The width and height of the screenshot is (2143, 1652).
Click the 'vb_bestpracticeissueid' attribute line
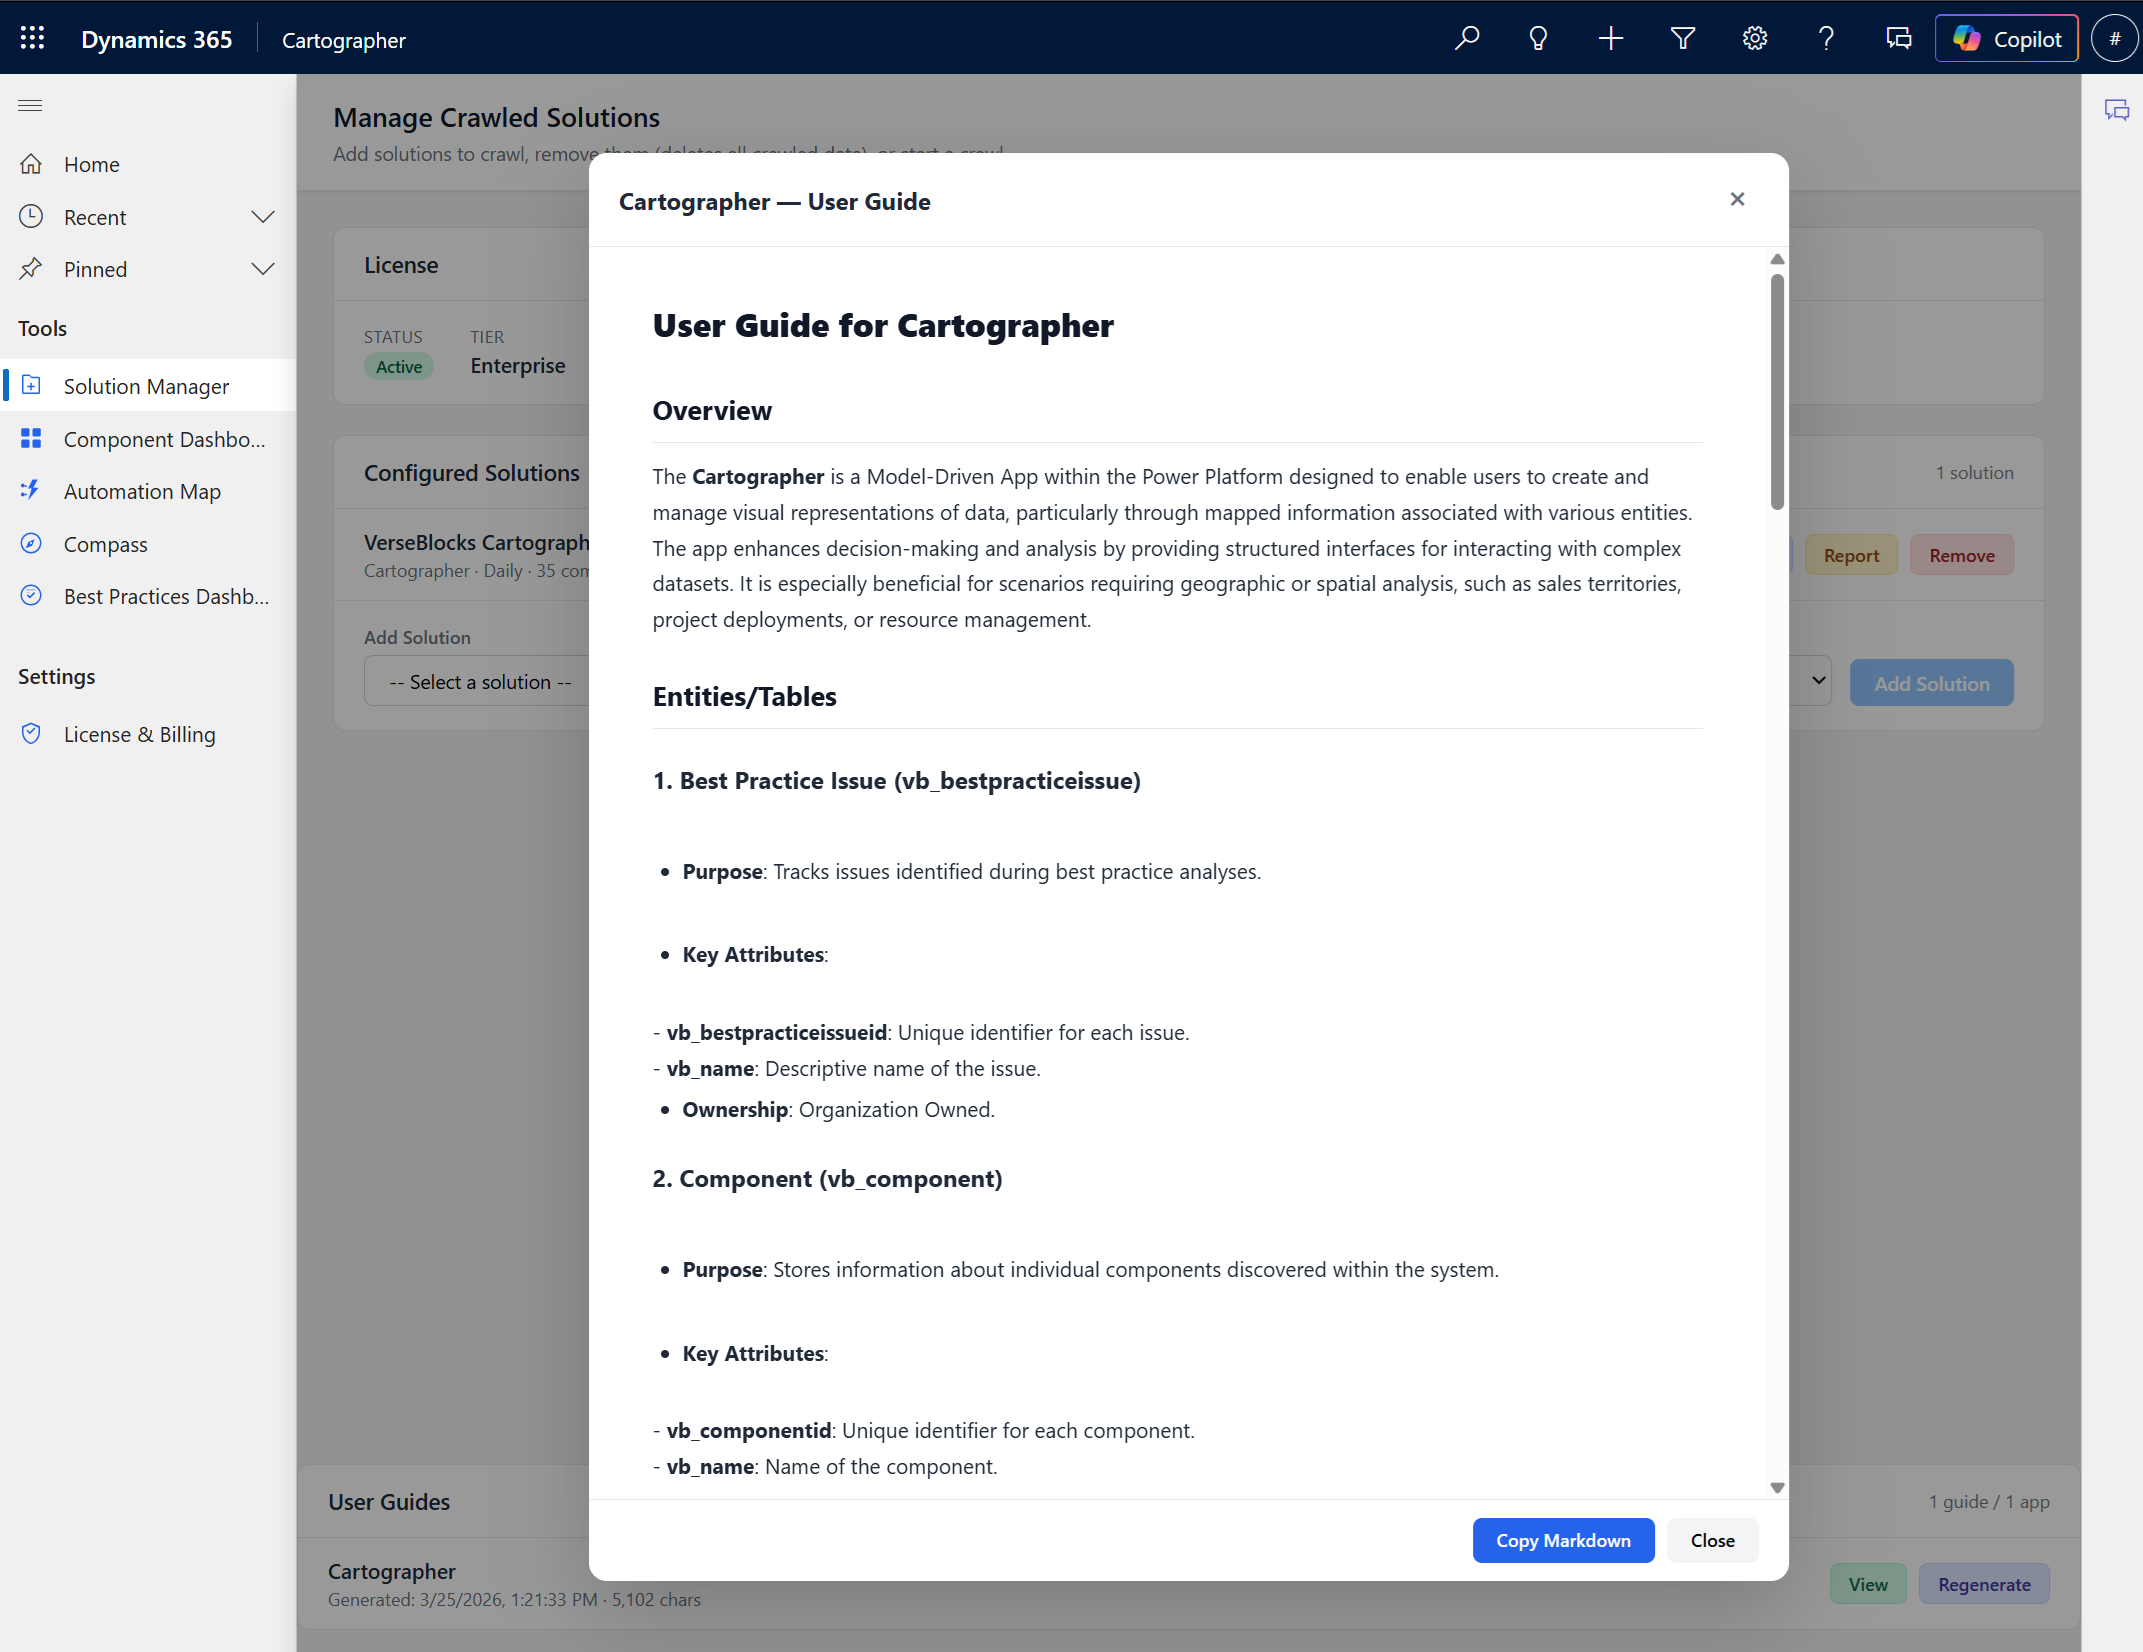click(x=921, y=1032)
